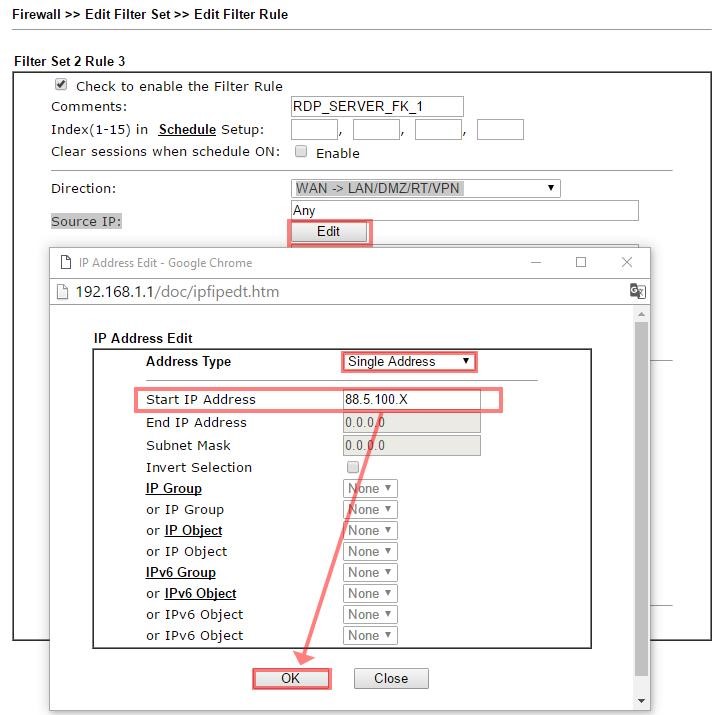Click the Source IP Edit button
Viewport: 716px width, 715px height.
click(x=328, y=231)
